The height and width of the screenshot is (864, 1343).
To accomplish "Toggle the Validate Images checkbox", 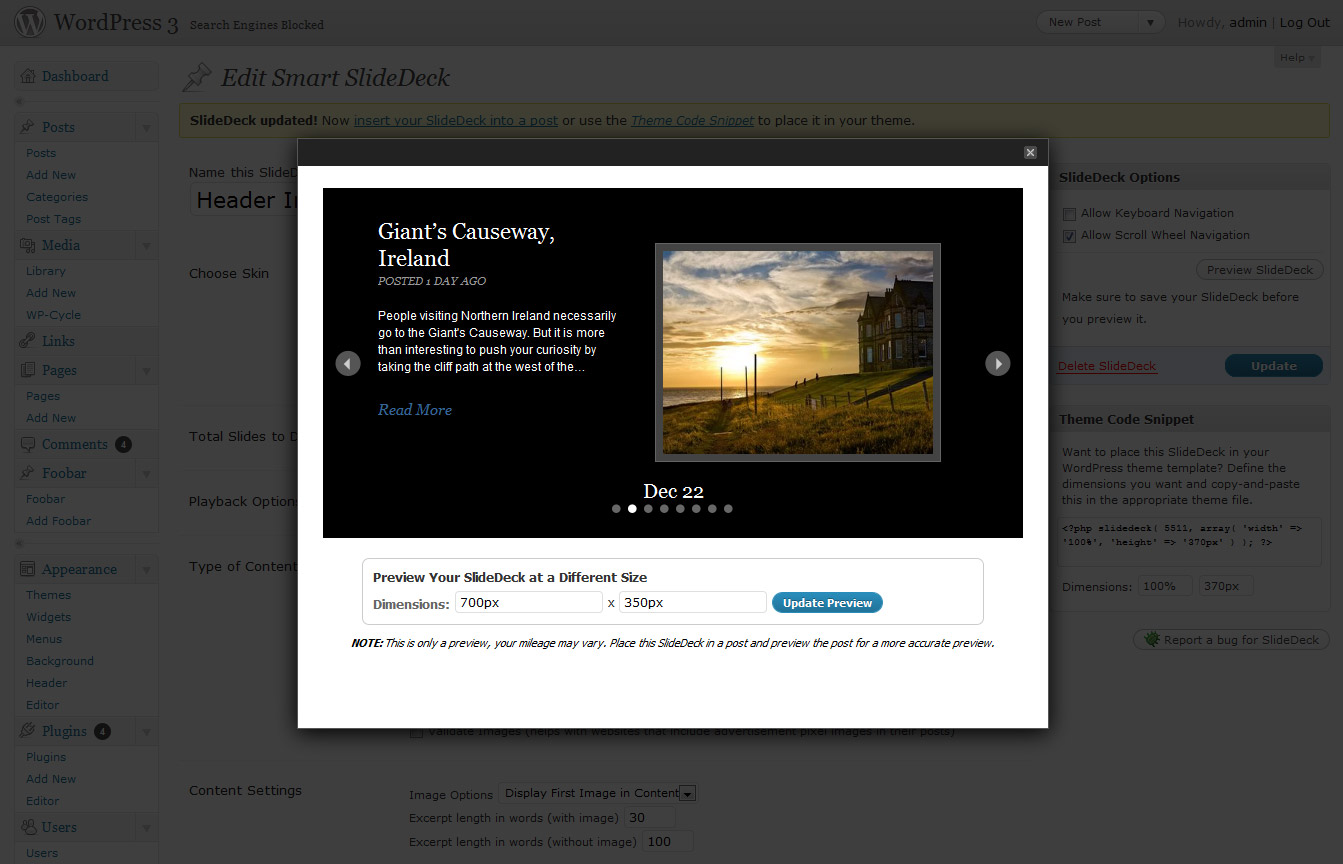I will [416, 733].
